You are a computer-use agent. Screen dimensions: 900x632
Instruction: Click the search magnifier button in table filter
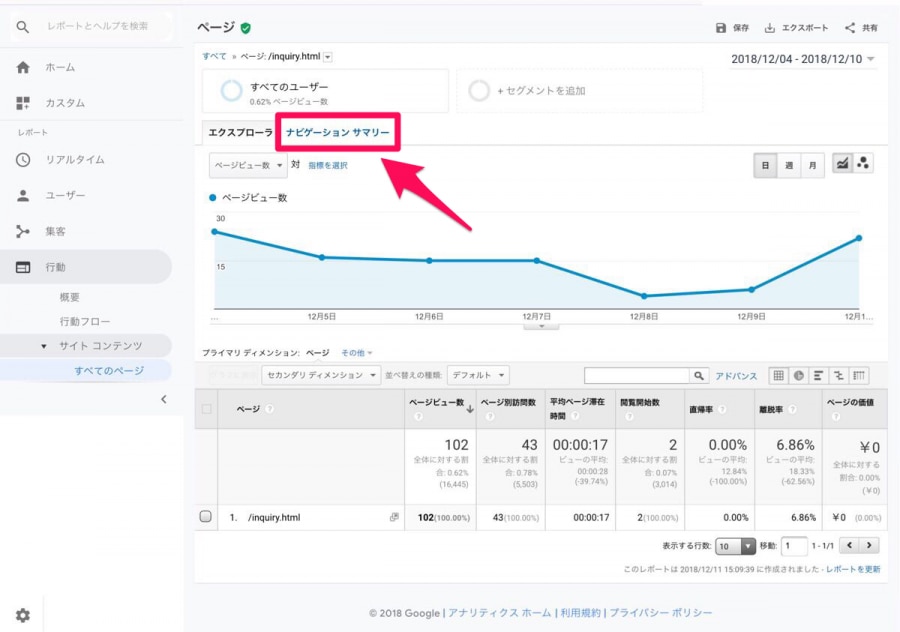[699, 376]
